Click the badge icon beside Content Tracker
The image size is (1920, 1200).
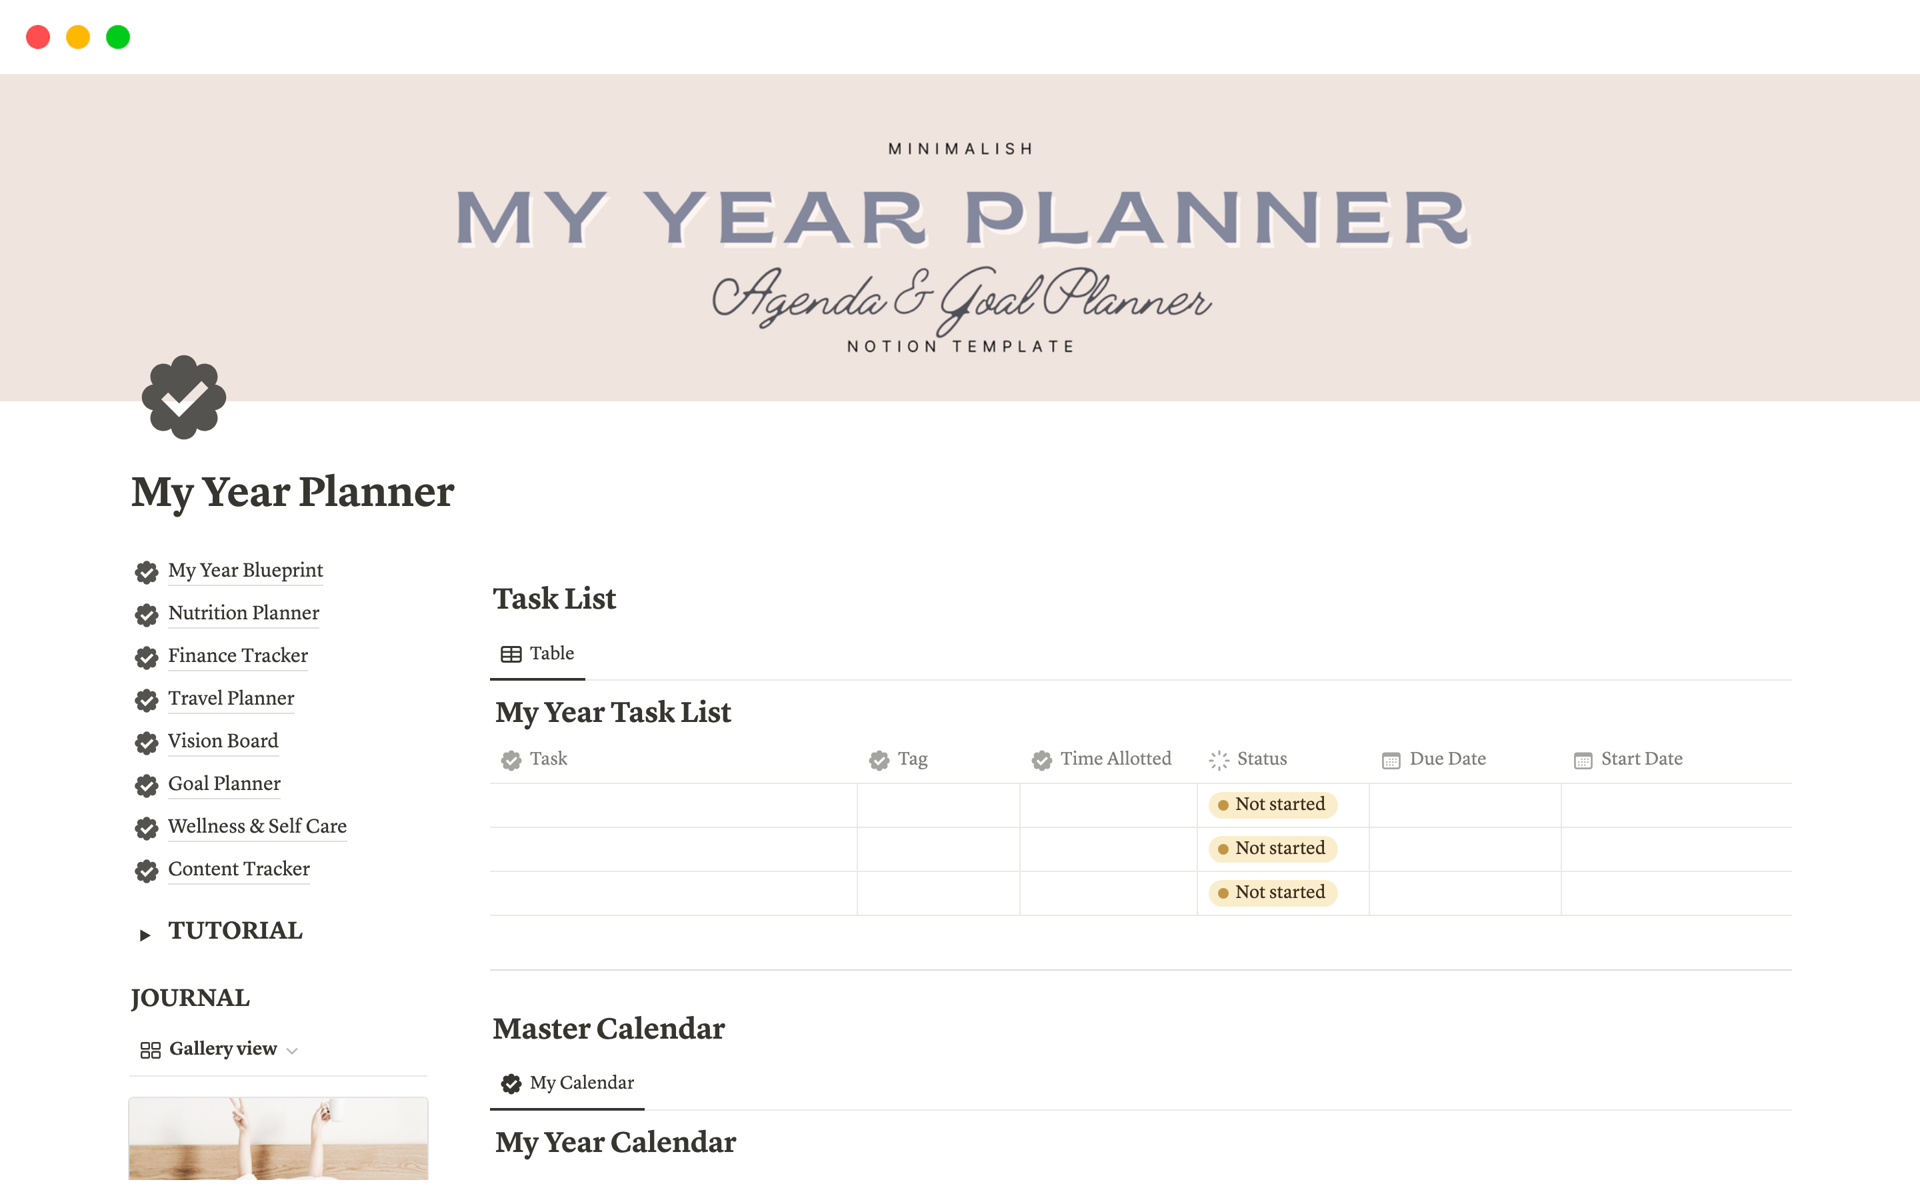point(146,871)
